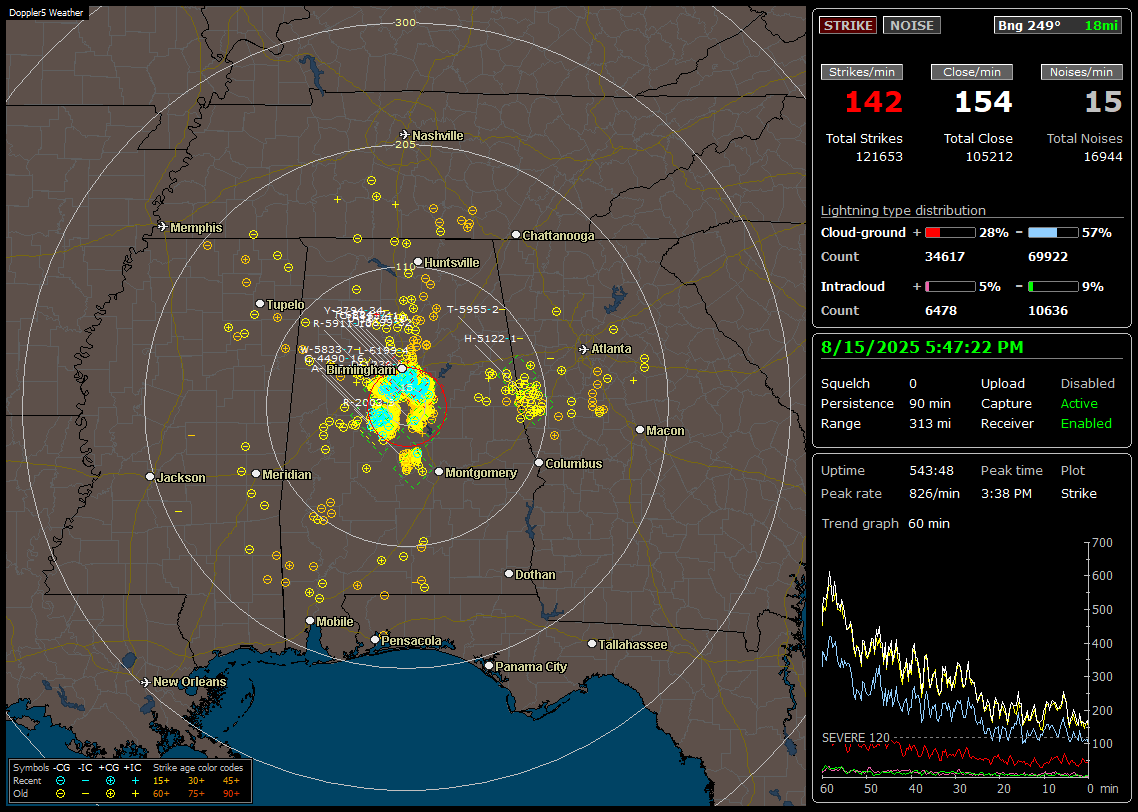
Task: Click the red STRIKE indicator button
Action: tap(848, 25)
